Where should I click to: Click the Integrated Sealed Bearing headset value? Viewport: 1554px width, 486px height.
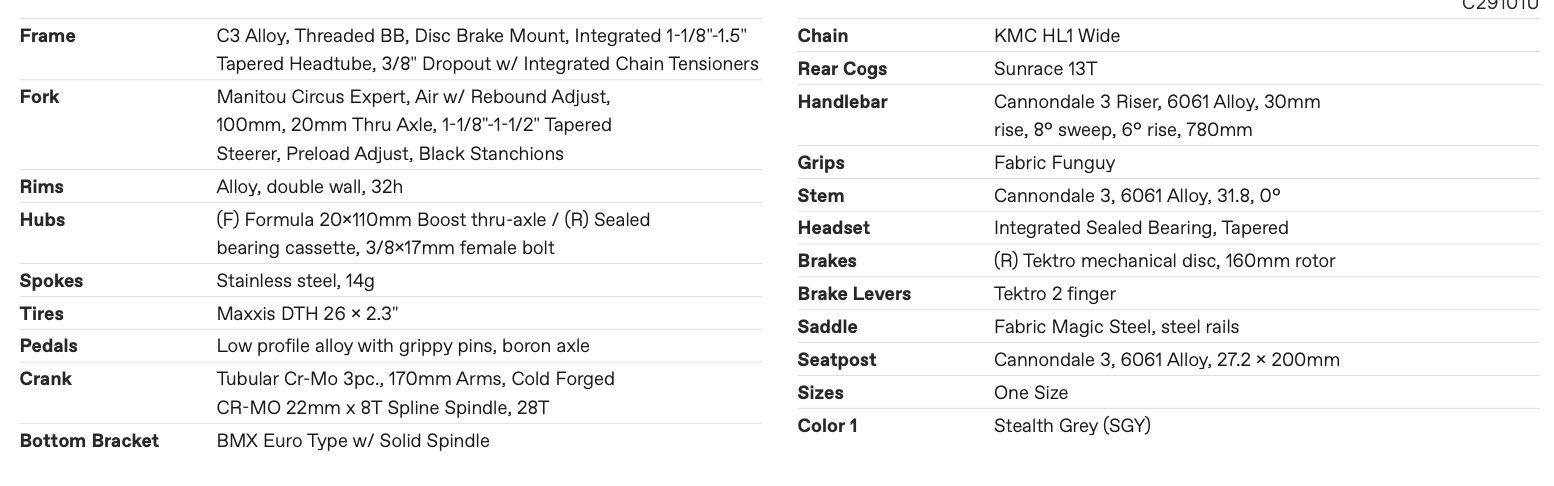pyautogui.click(x=1140, y=228)
